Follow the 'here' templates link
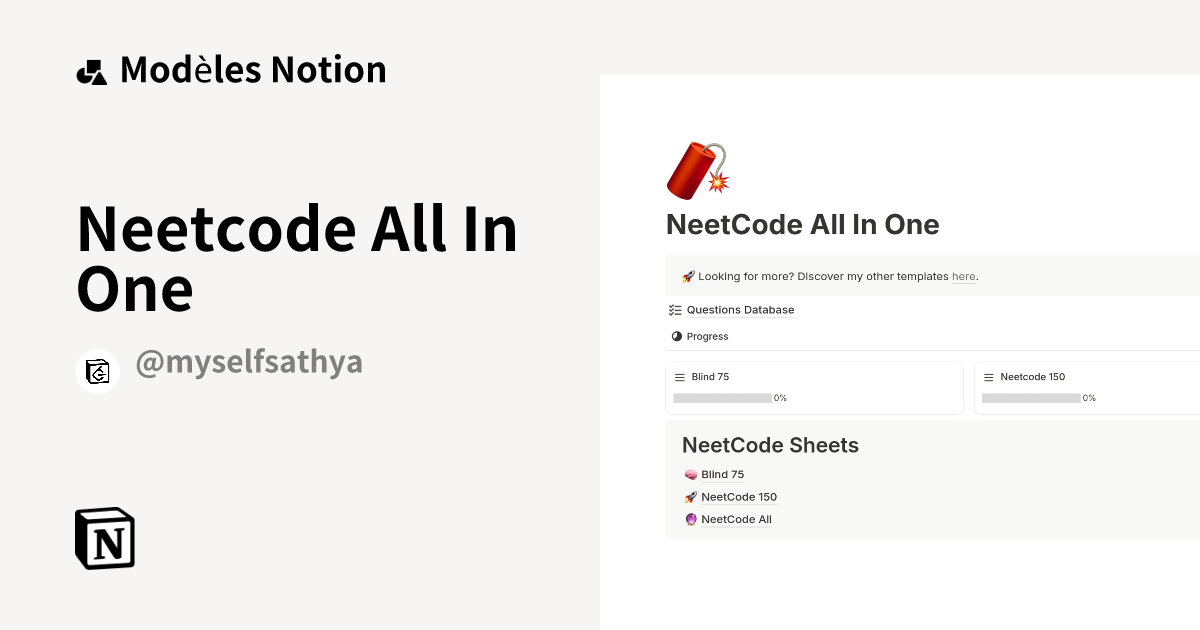The height and width of the screenshot is (630, 1200). coord(963,276)
